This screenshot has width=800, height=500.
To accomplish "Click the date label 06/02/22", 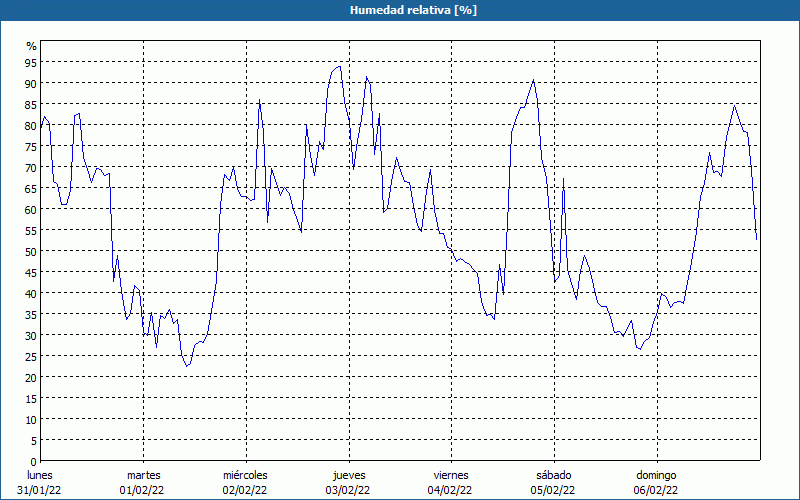I will 656,490.
